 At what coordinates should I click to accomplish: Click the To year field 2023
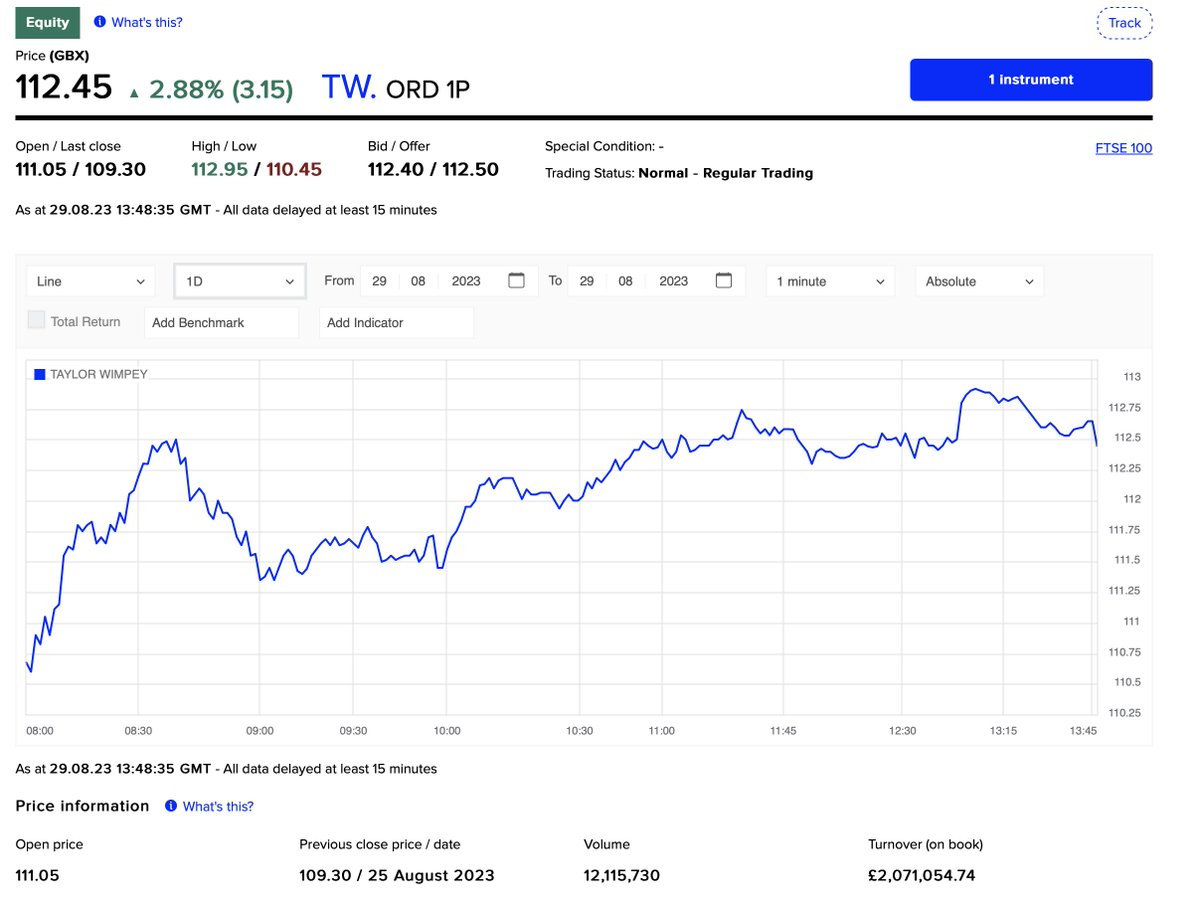click(674, 281)
